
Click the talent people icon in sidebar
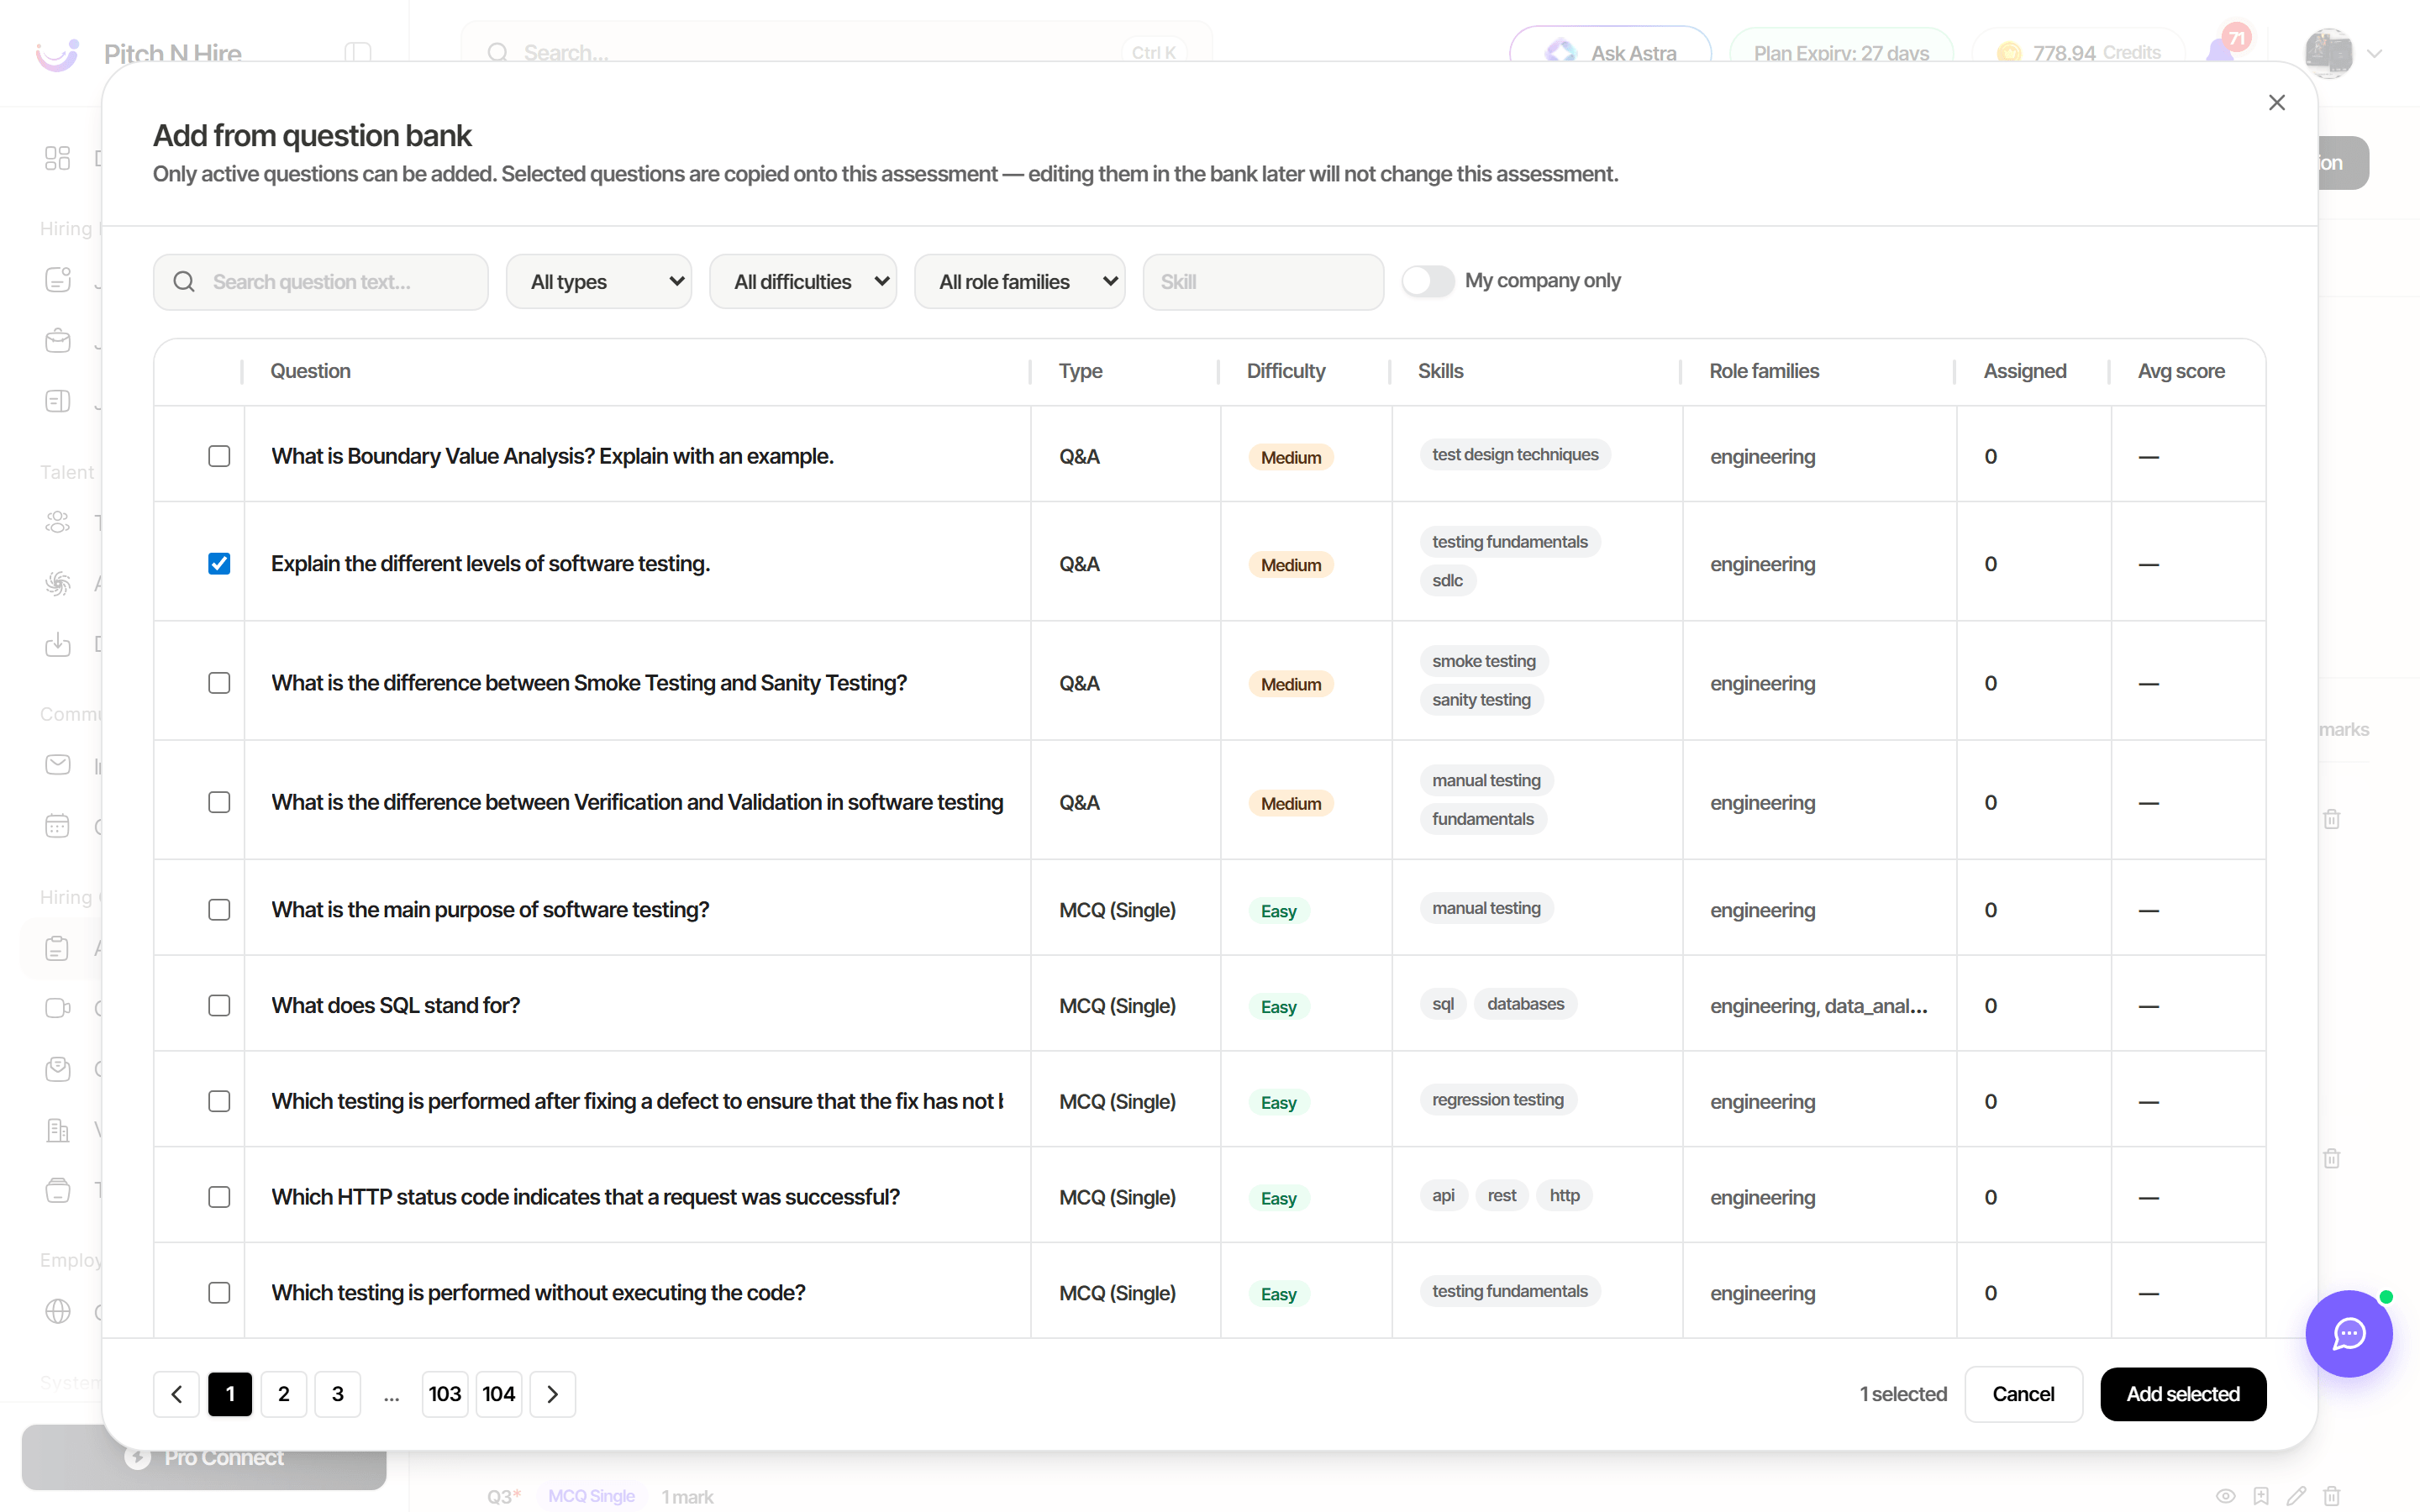[x=58, y=522]
